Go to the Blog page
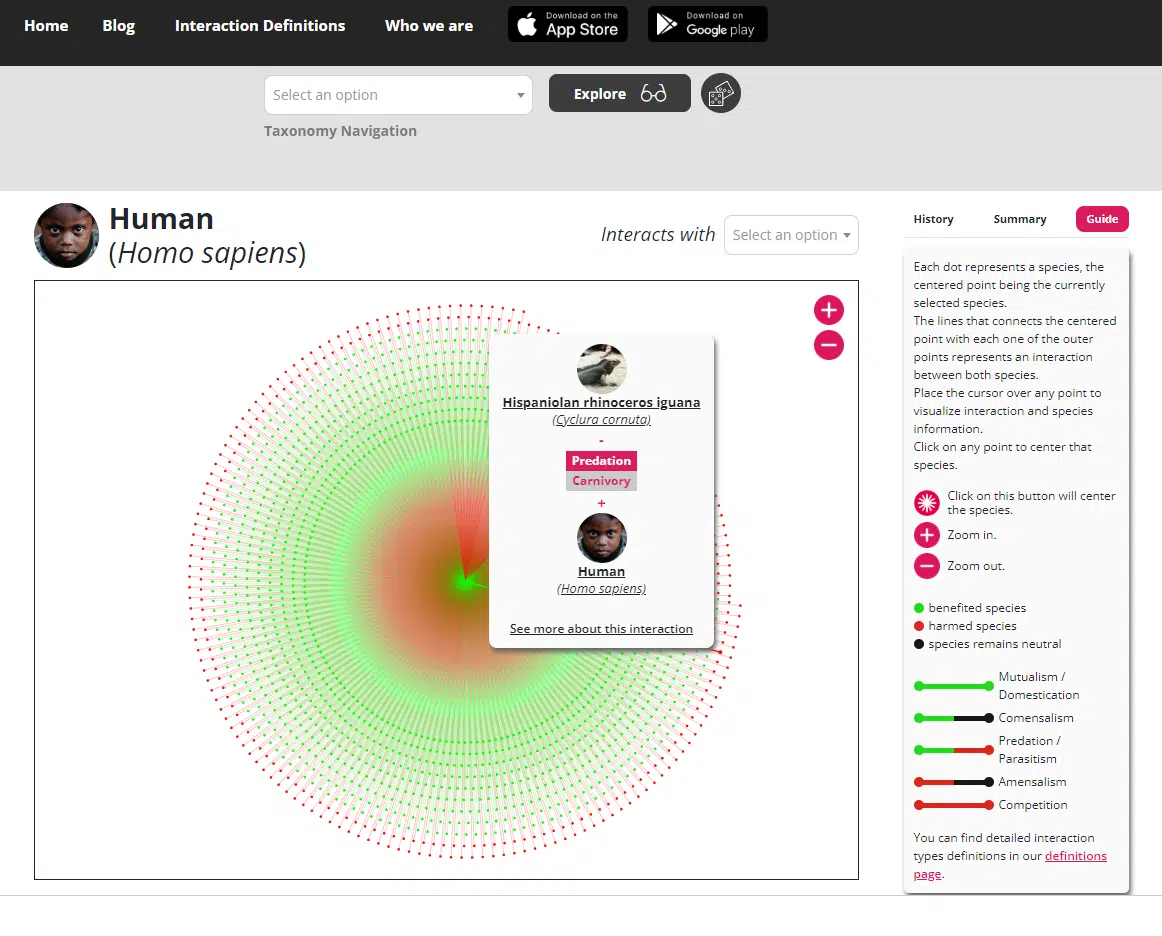The image size is (1162, 936). (x=118, y=26)
